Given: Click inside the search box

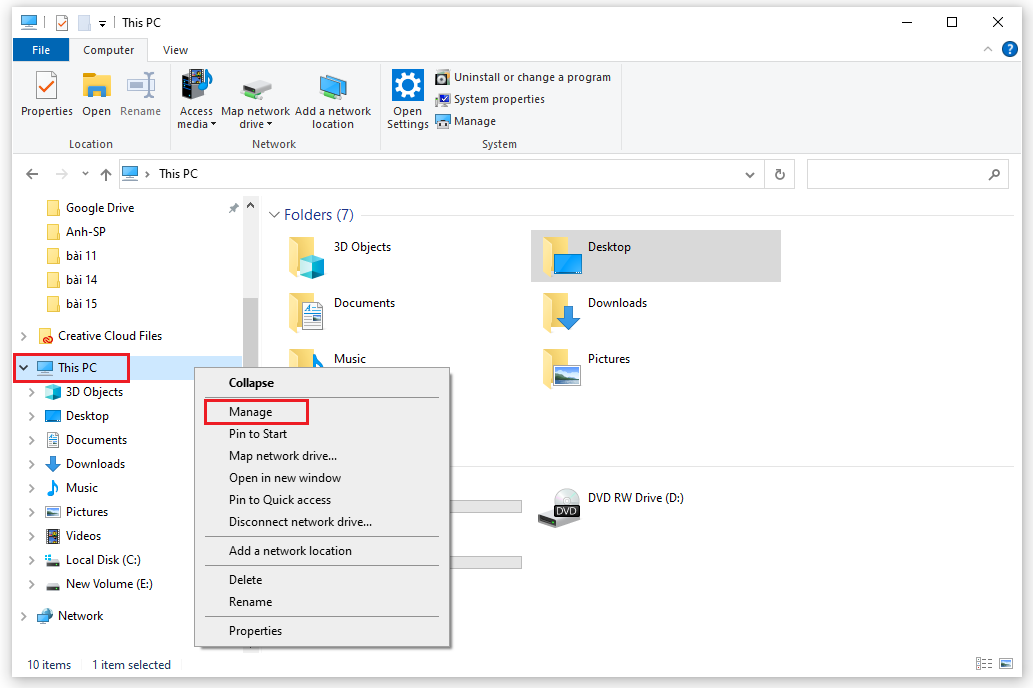Looking at the screenshot, I should 900,173.
